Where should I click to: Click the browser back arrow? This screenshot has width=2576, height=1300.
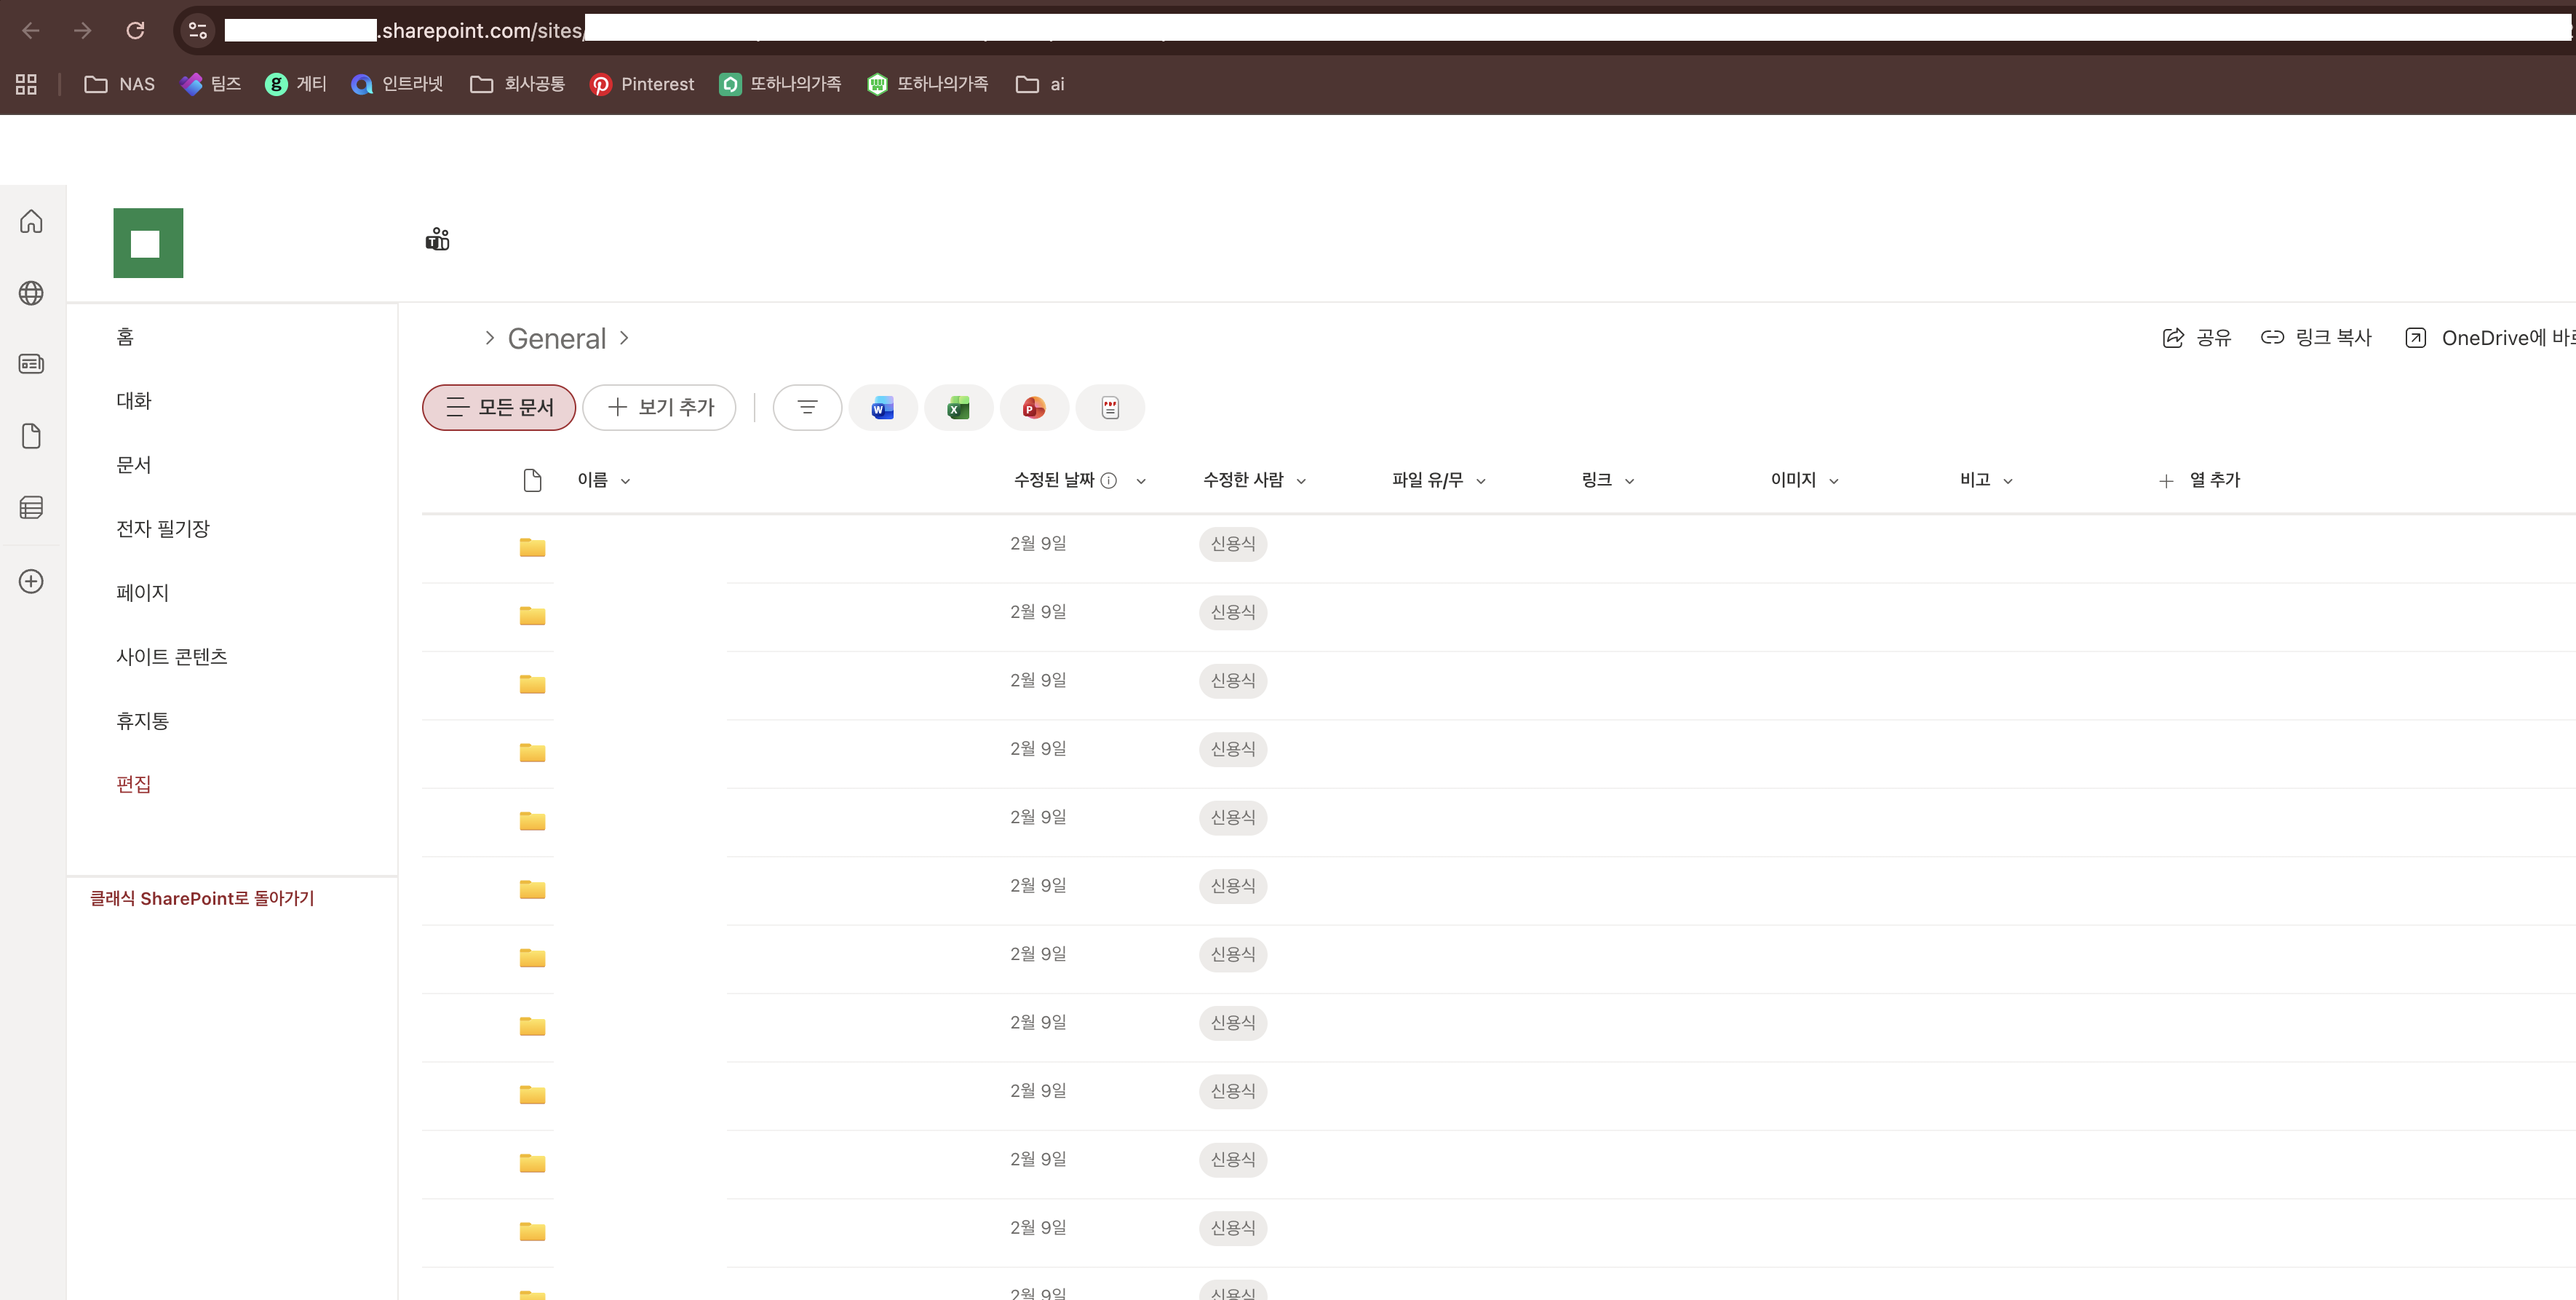[x=31, y=30]
